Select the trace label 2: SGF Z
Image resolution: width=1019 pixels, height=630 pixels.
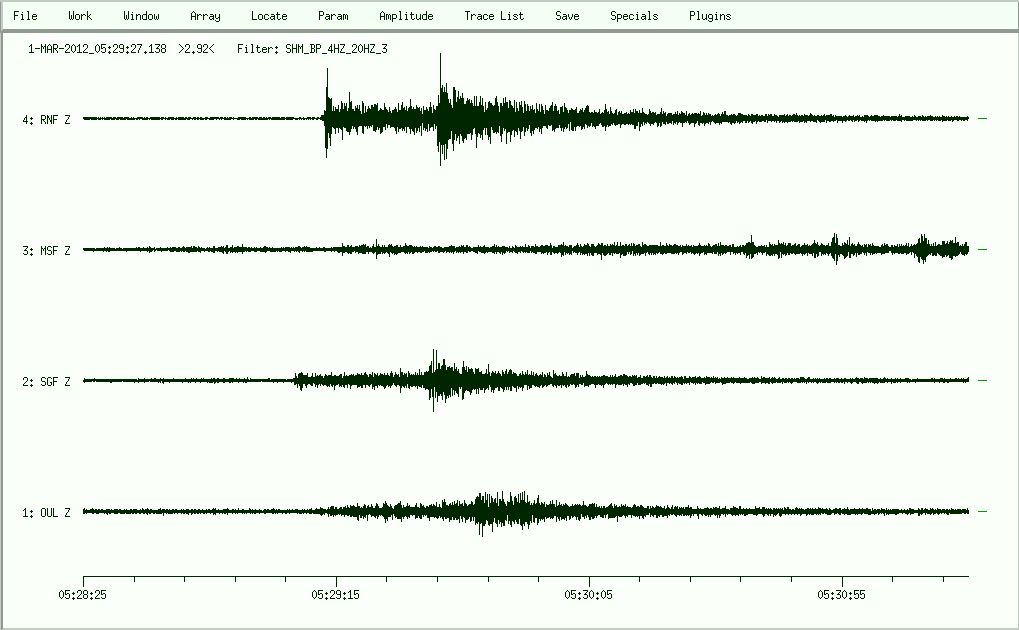click(46, 382)
